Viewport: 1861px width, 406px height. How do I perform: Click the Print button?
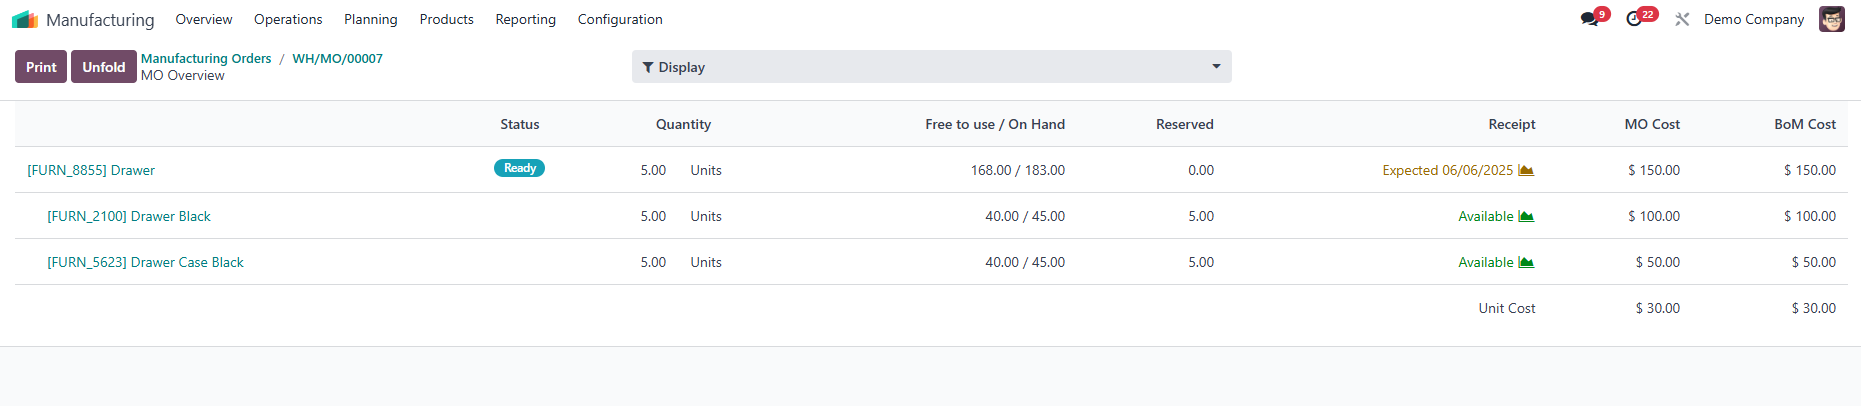pos(41,67)
